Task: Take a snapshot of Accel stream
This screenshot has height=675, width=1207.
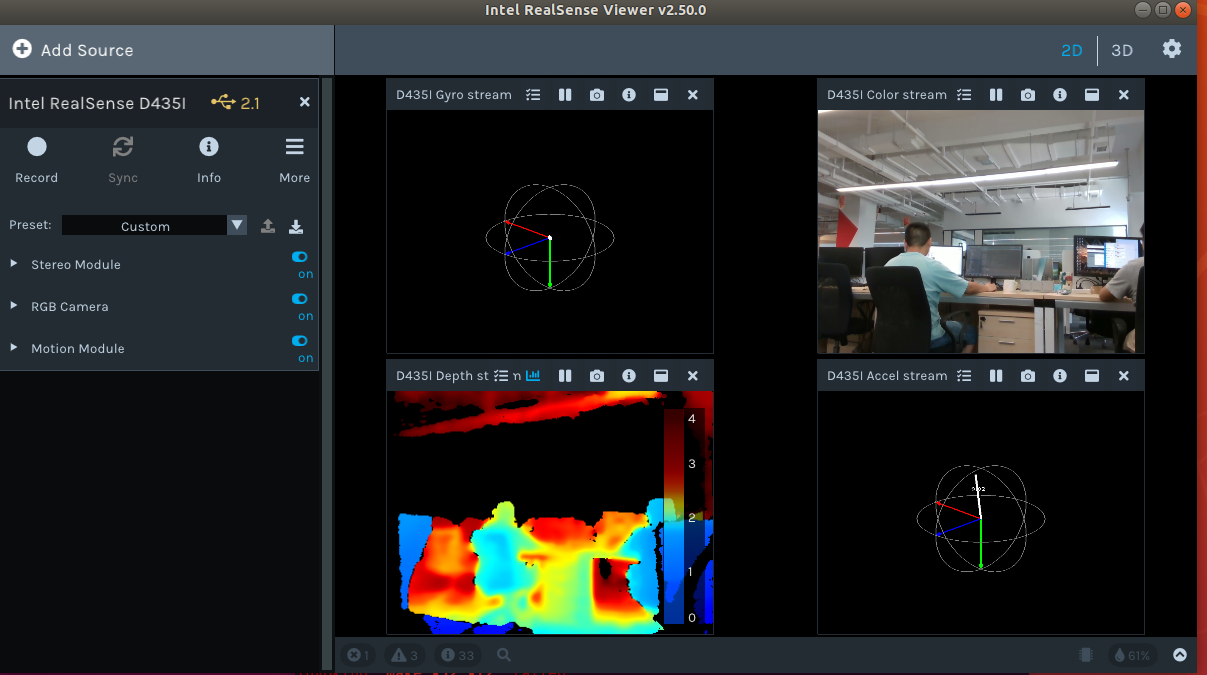Action: point(1028,376)
